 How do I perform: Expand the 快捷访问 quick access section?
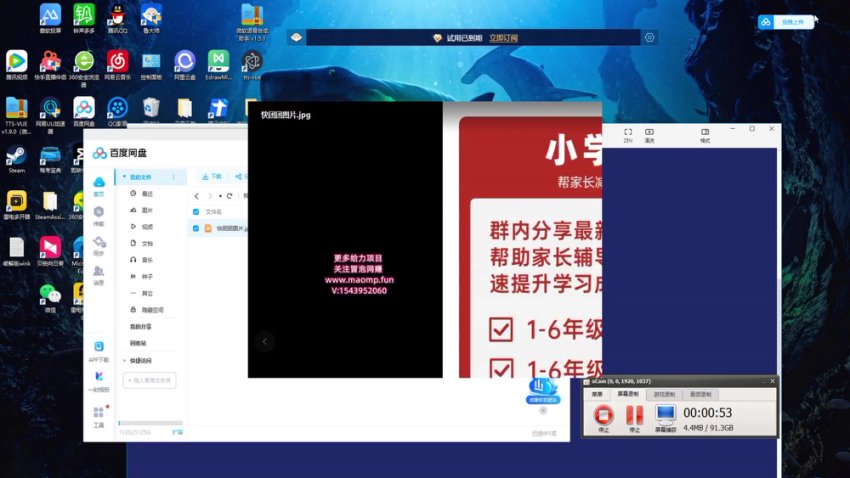(124, 360)
